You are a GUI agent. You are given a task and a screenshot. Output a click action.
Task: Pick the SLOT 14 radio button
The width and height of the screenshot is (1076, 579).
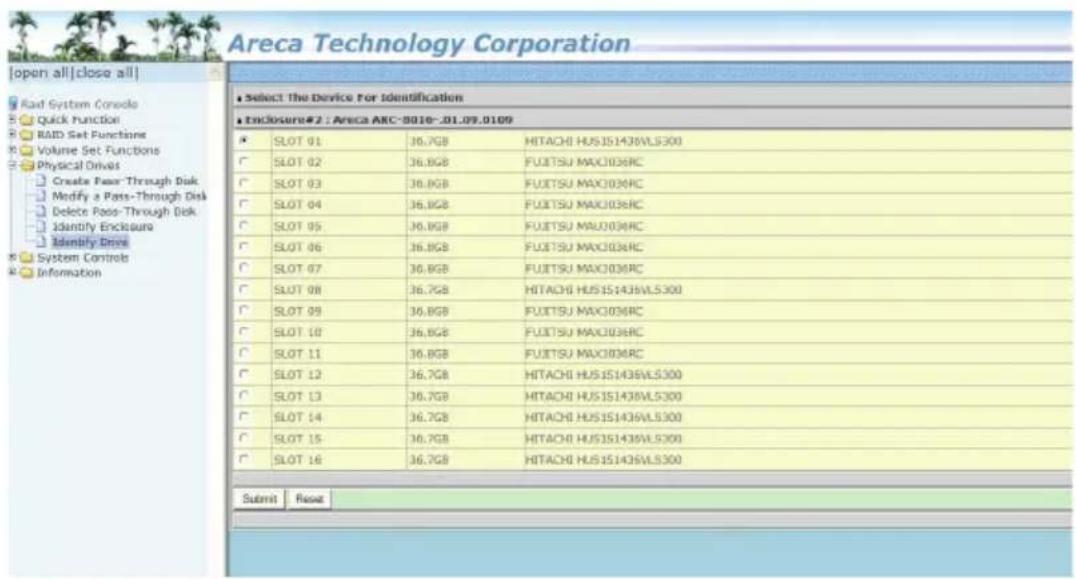click(x=244, y=416)
